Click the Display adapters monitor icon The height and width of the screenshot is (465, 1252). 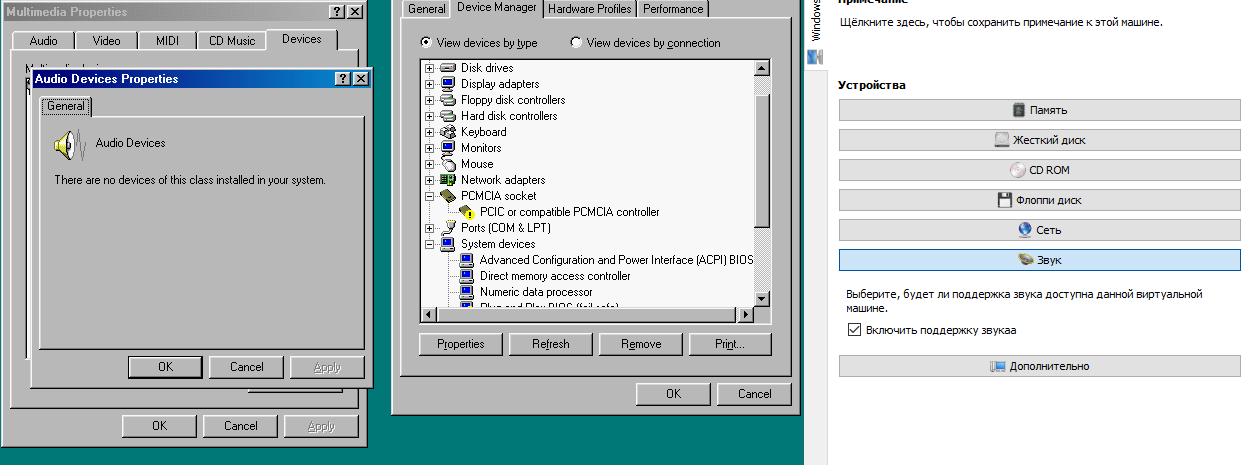point(448,84)
